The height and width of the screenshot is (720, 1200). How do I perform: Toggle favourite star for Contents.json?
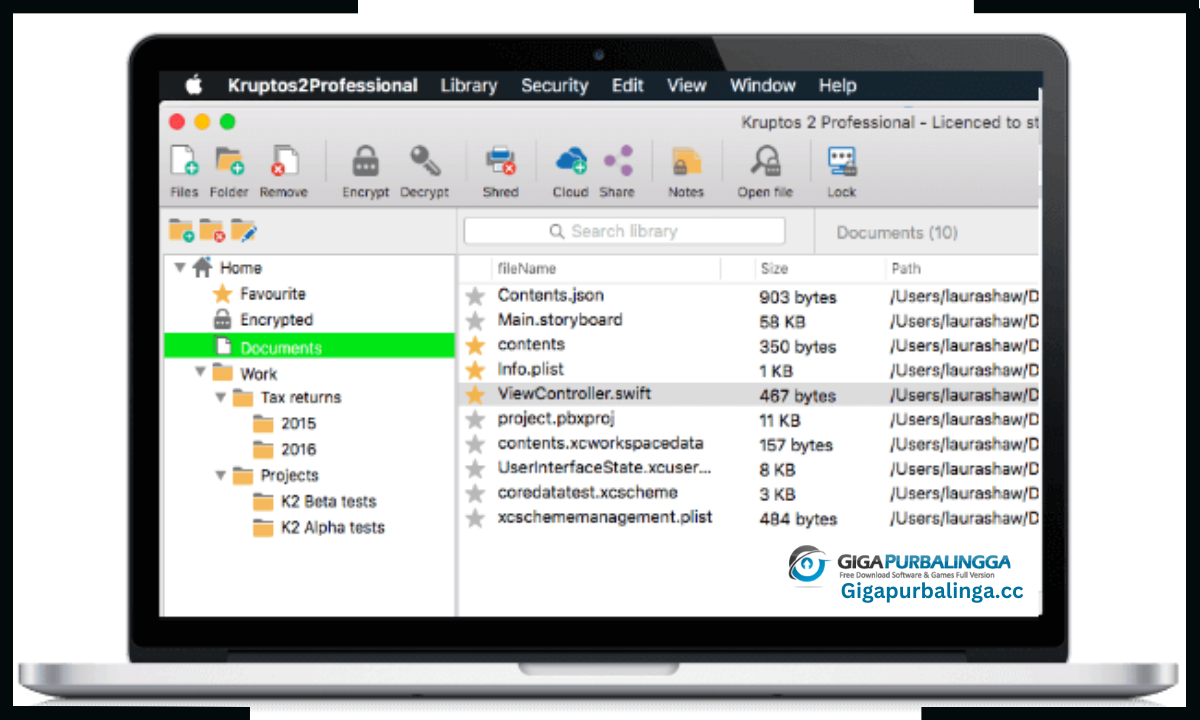point(476,296)
